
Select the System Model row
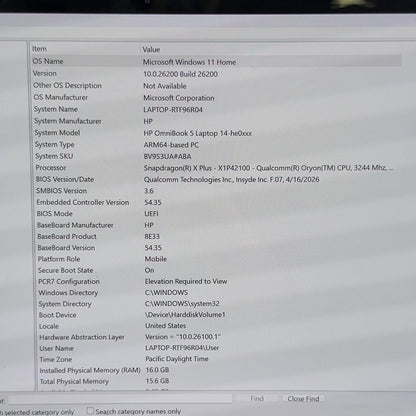[216, 133]
